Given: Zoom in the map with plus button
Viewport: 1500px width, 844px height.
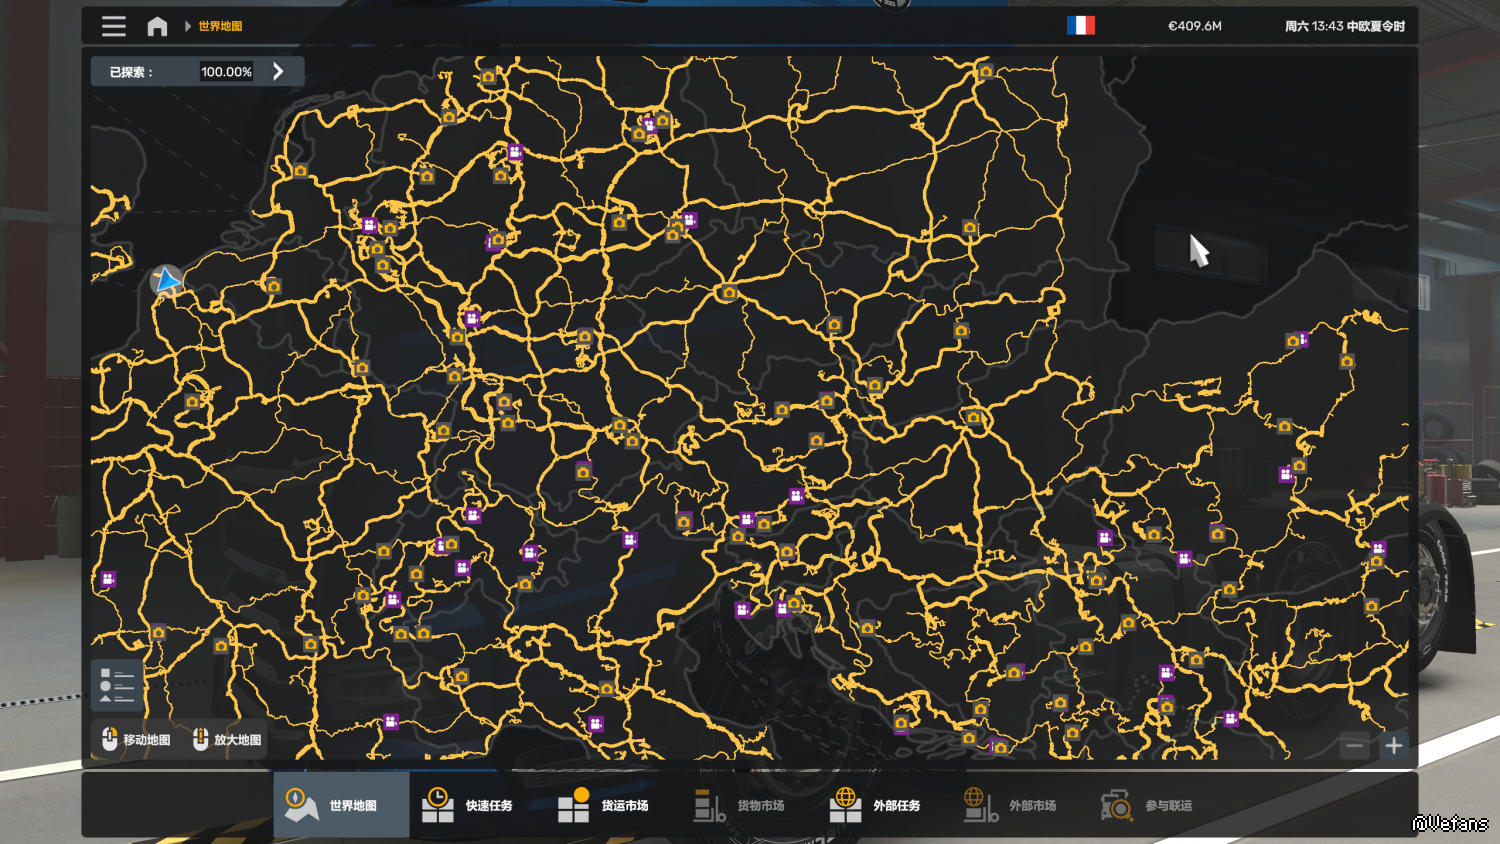Looking at the screenshot, I should point(1394,745).
